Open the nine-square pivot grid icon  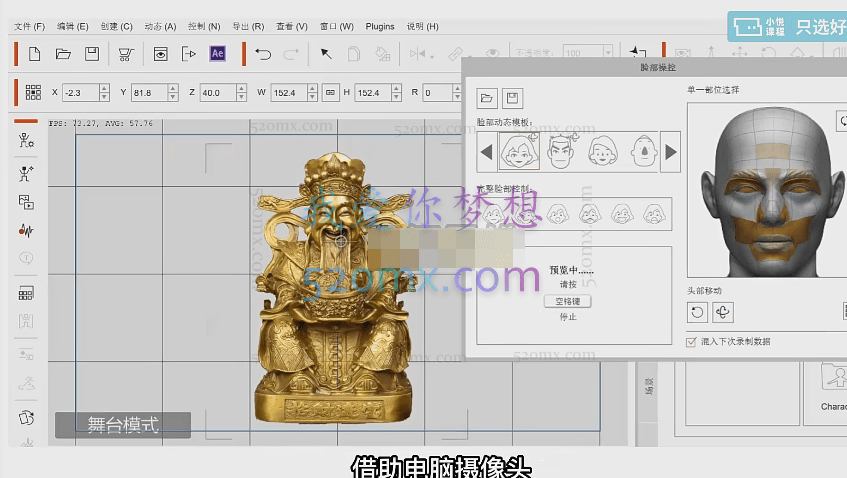coord(33,92)
